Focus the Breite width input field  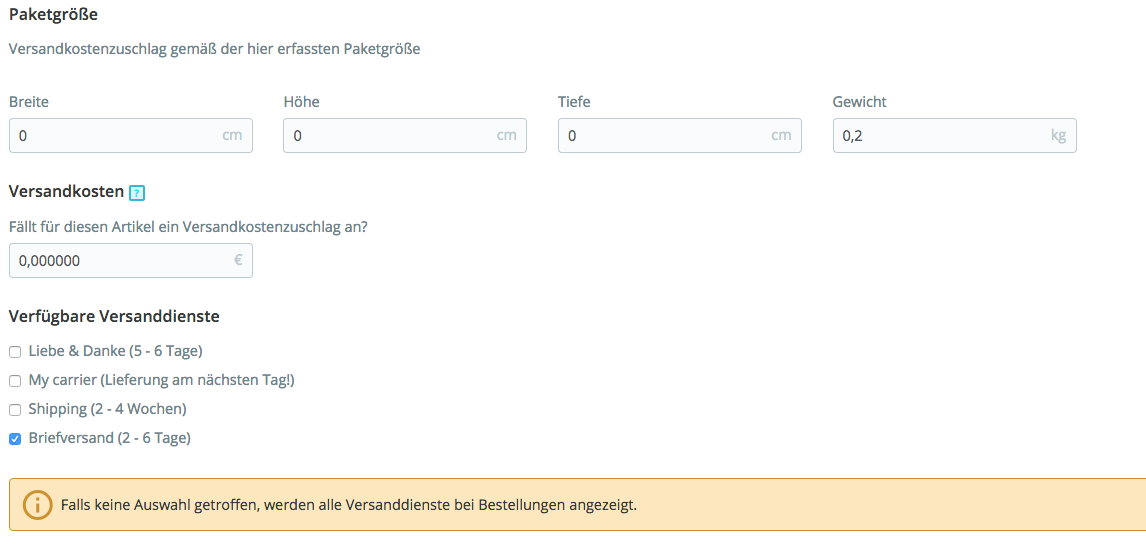[131, 136]
